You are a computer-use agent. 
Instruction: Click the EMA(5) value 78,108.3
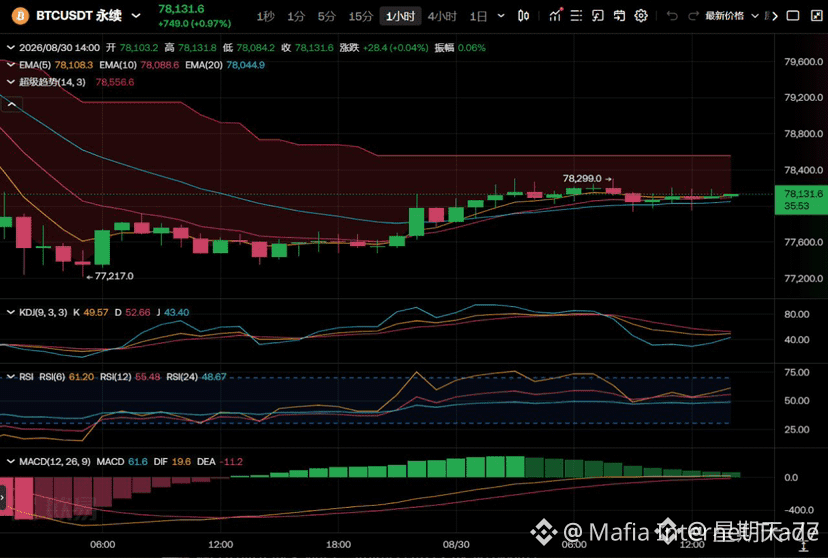pyautogui.click(x=74, y=65)
